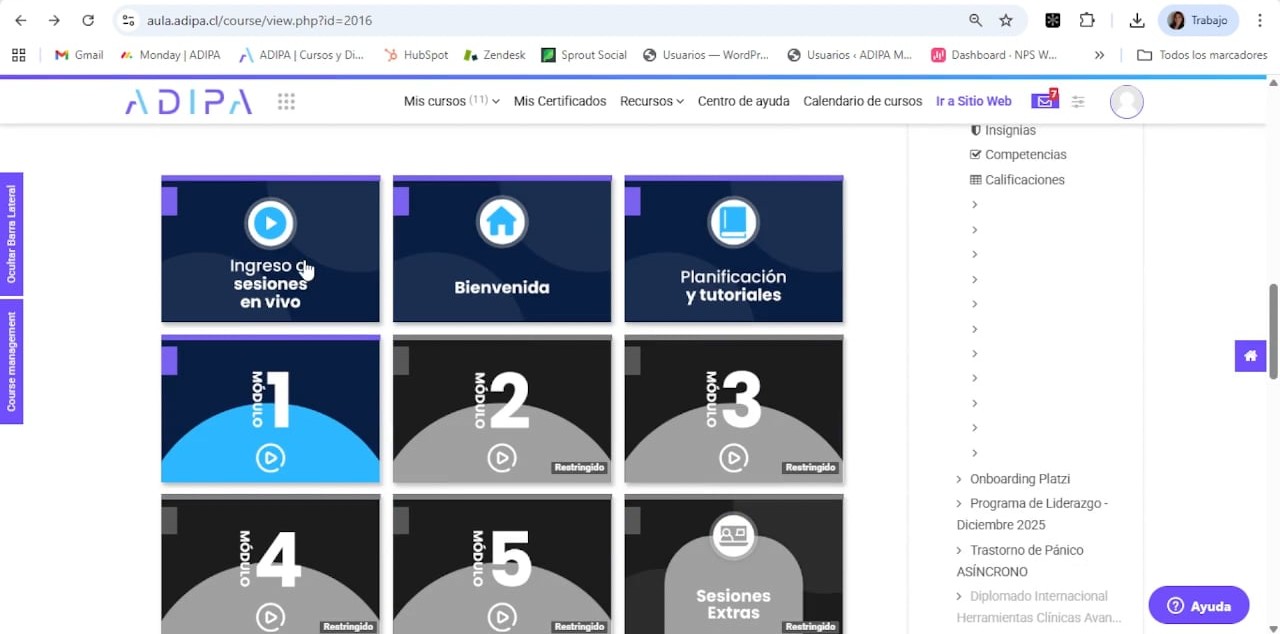
Task: Open the Monday | ADIPA bookmark
Action: (170, 55)
